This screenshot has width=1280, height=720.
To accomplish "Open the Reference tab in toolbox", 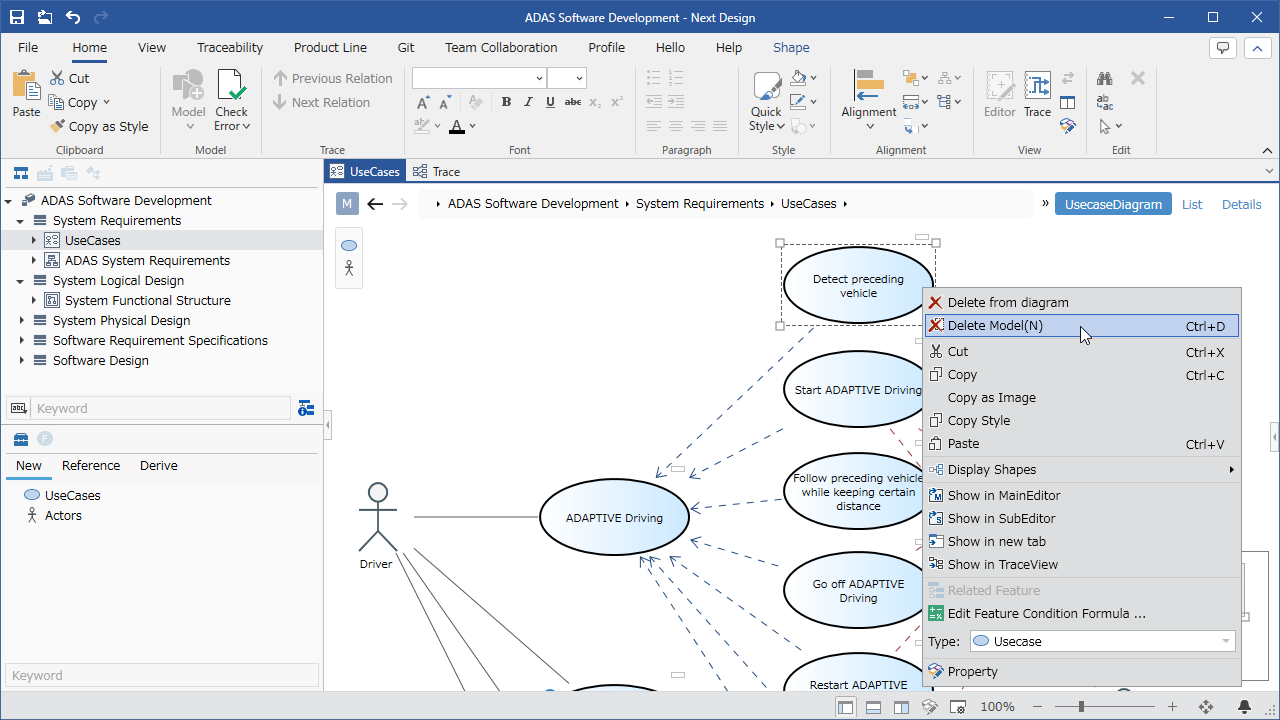I will (x=91, y=465).
